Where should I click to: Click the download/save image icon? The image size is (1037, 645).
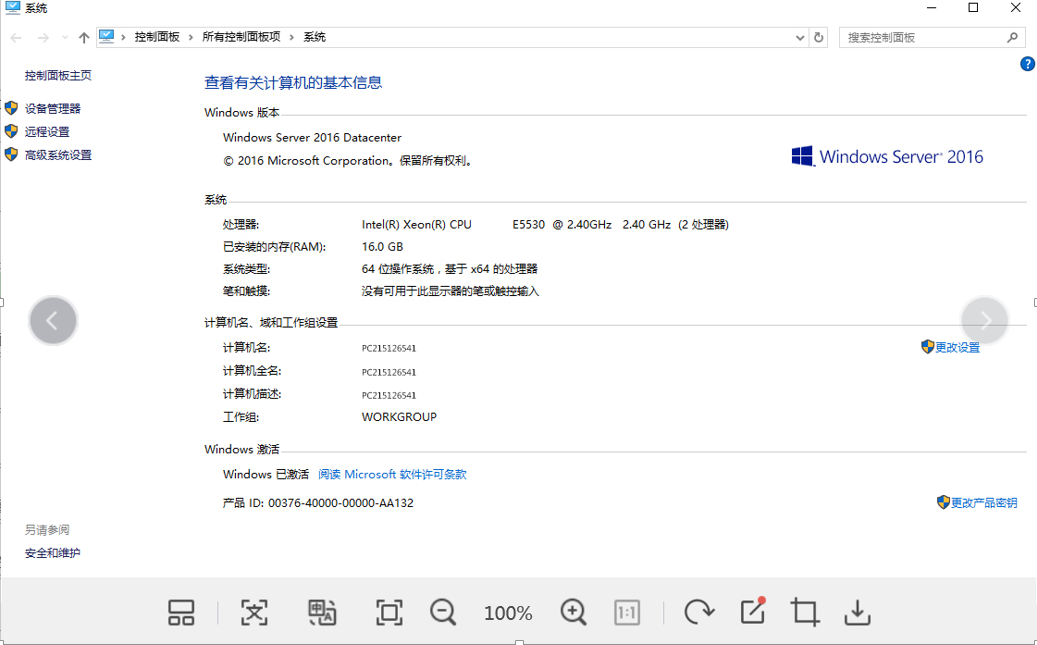(858, 612)
